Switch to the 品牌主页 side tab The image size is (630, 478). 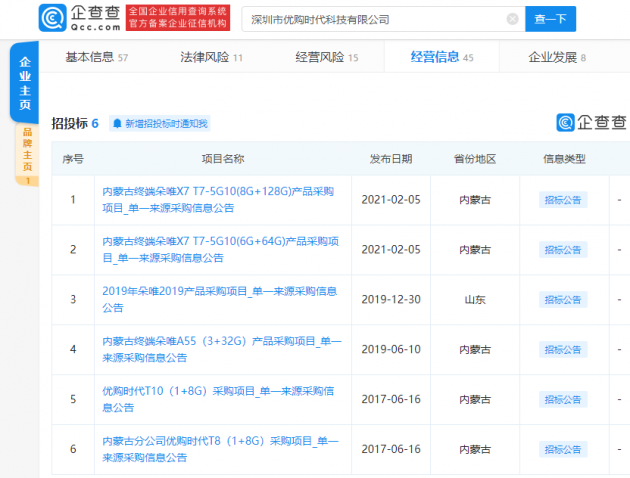(x=27, y=155)
